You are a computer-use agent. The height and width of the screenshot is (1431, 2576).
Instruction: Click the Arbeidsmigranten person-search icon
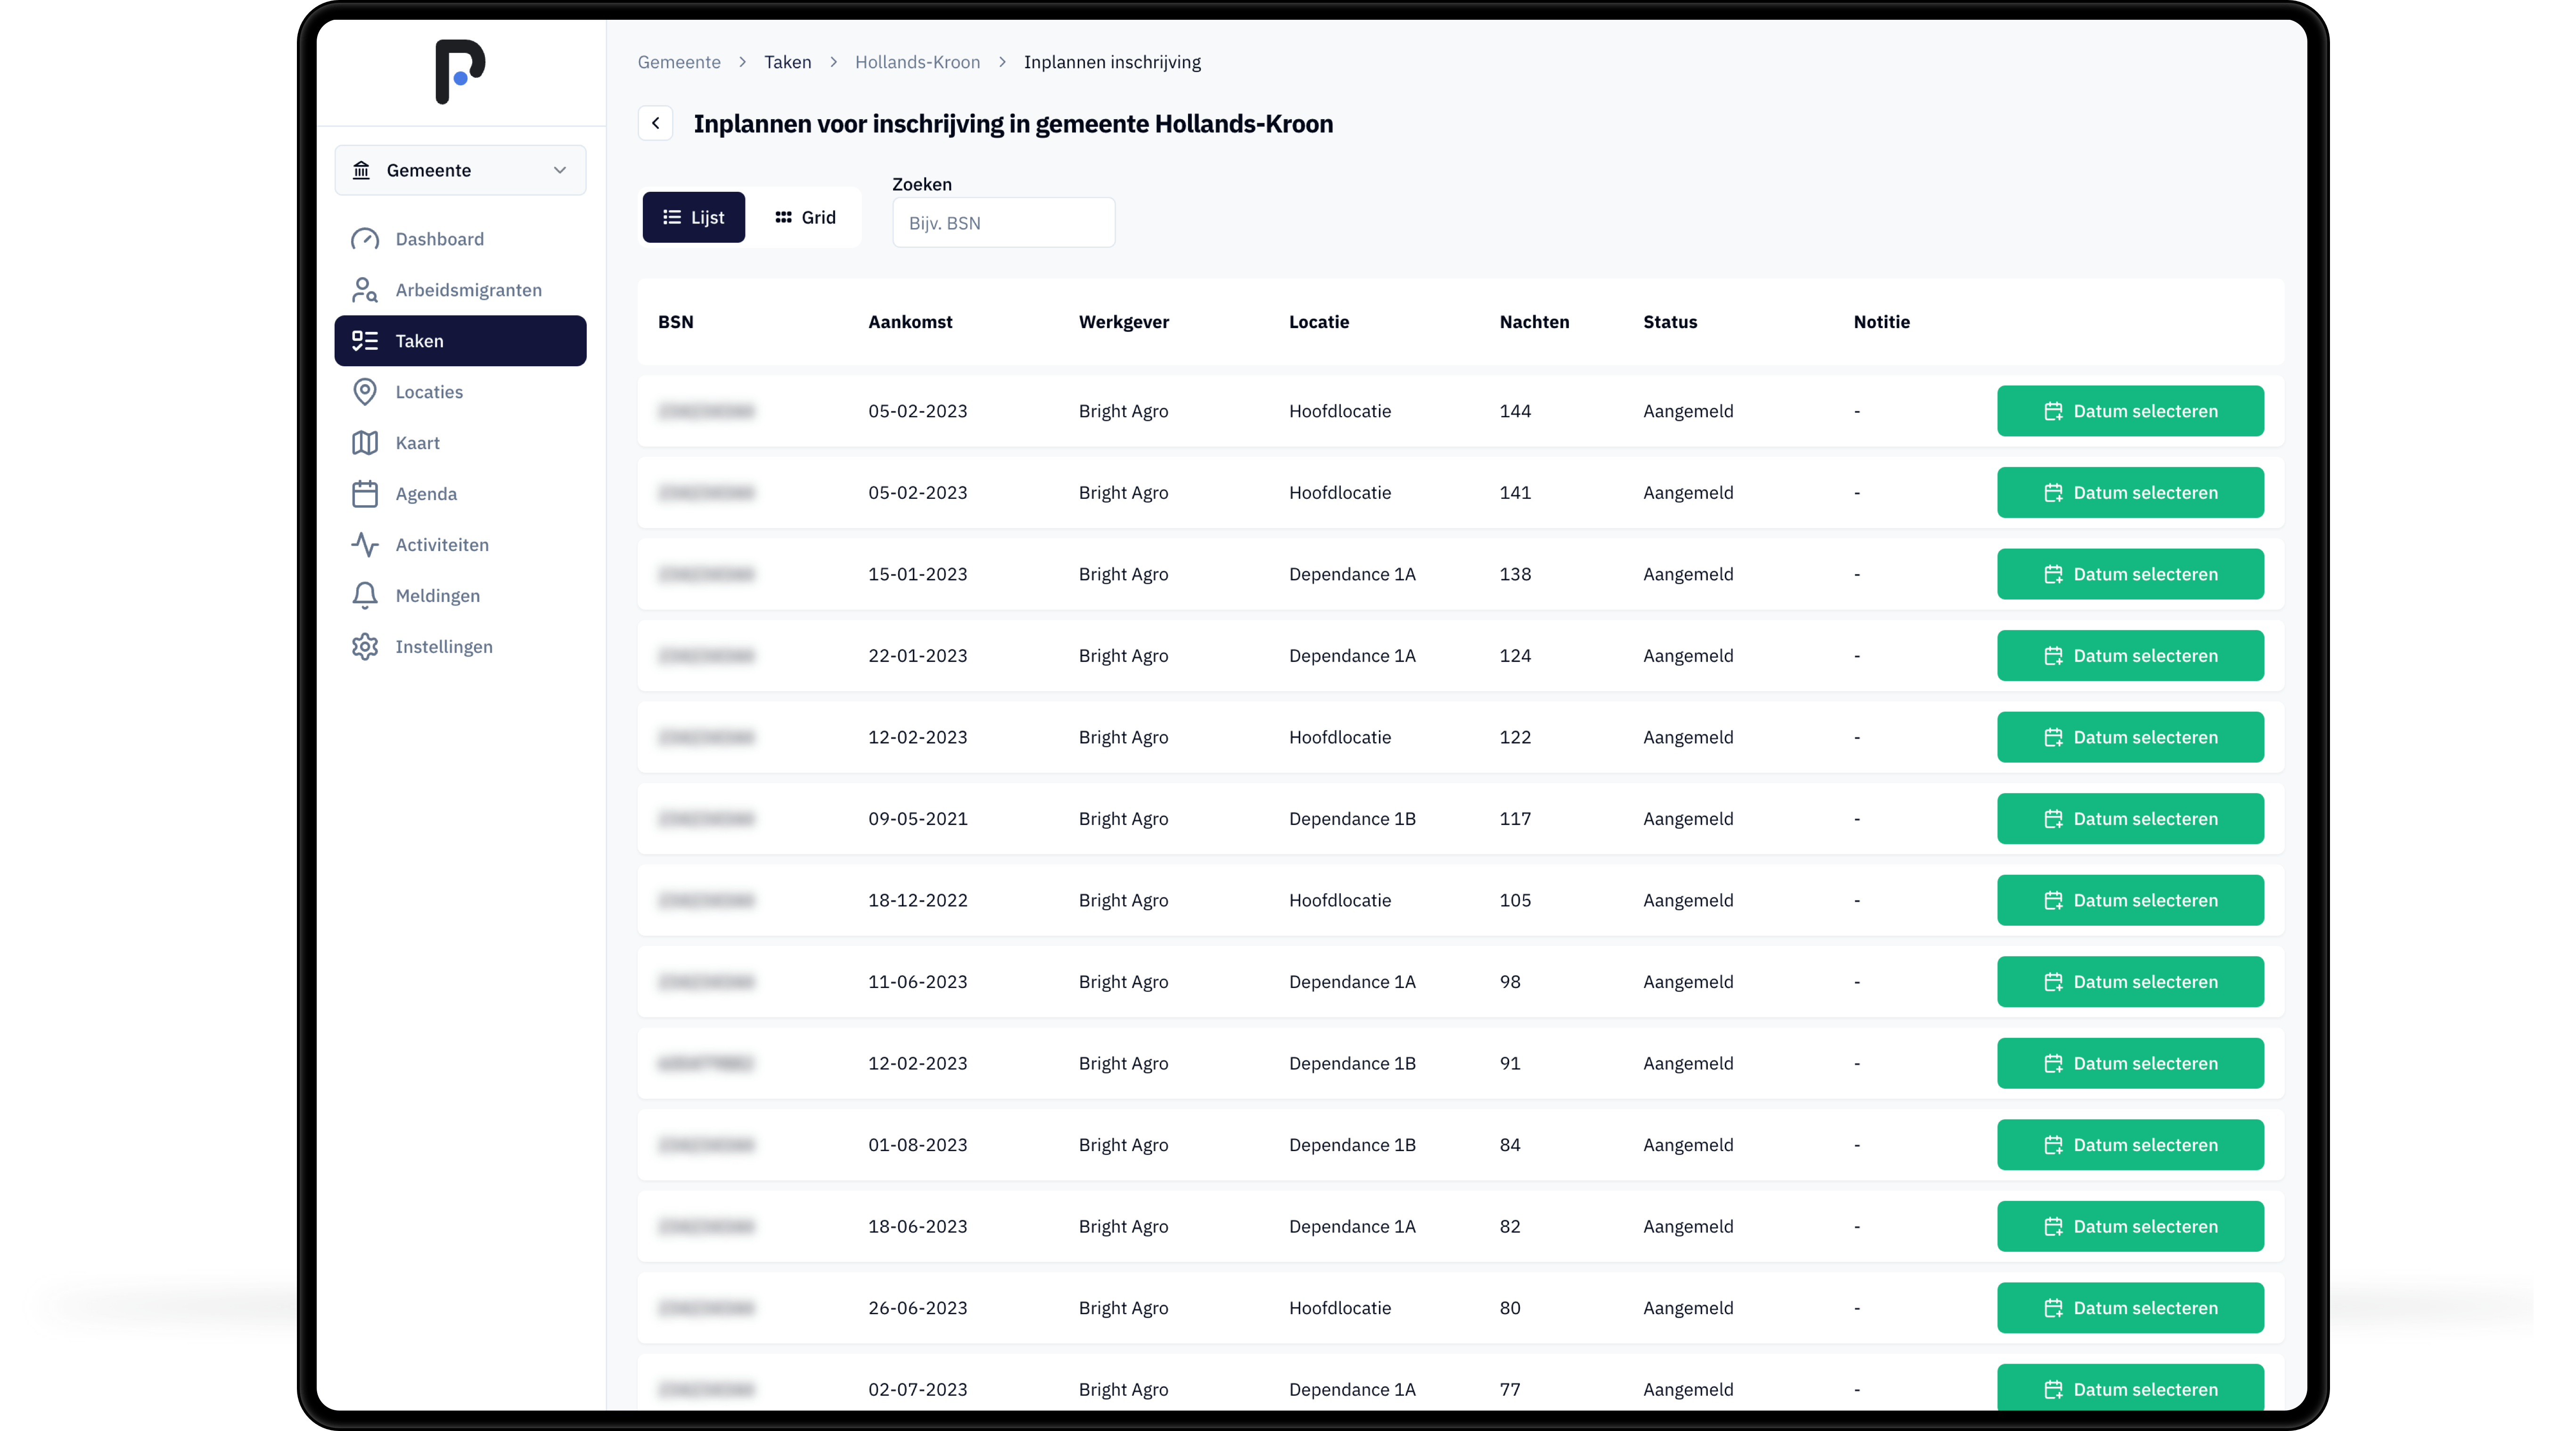[x=365, y=290]
